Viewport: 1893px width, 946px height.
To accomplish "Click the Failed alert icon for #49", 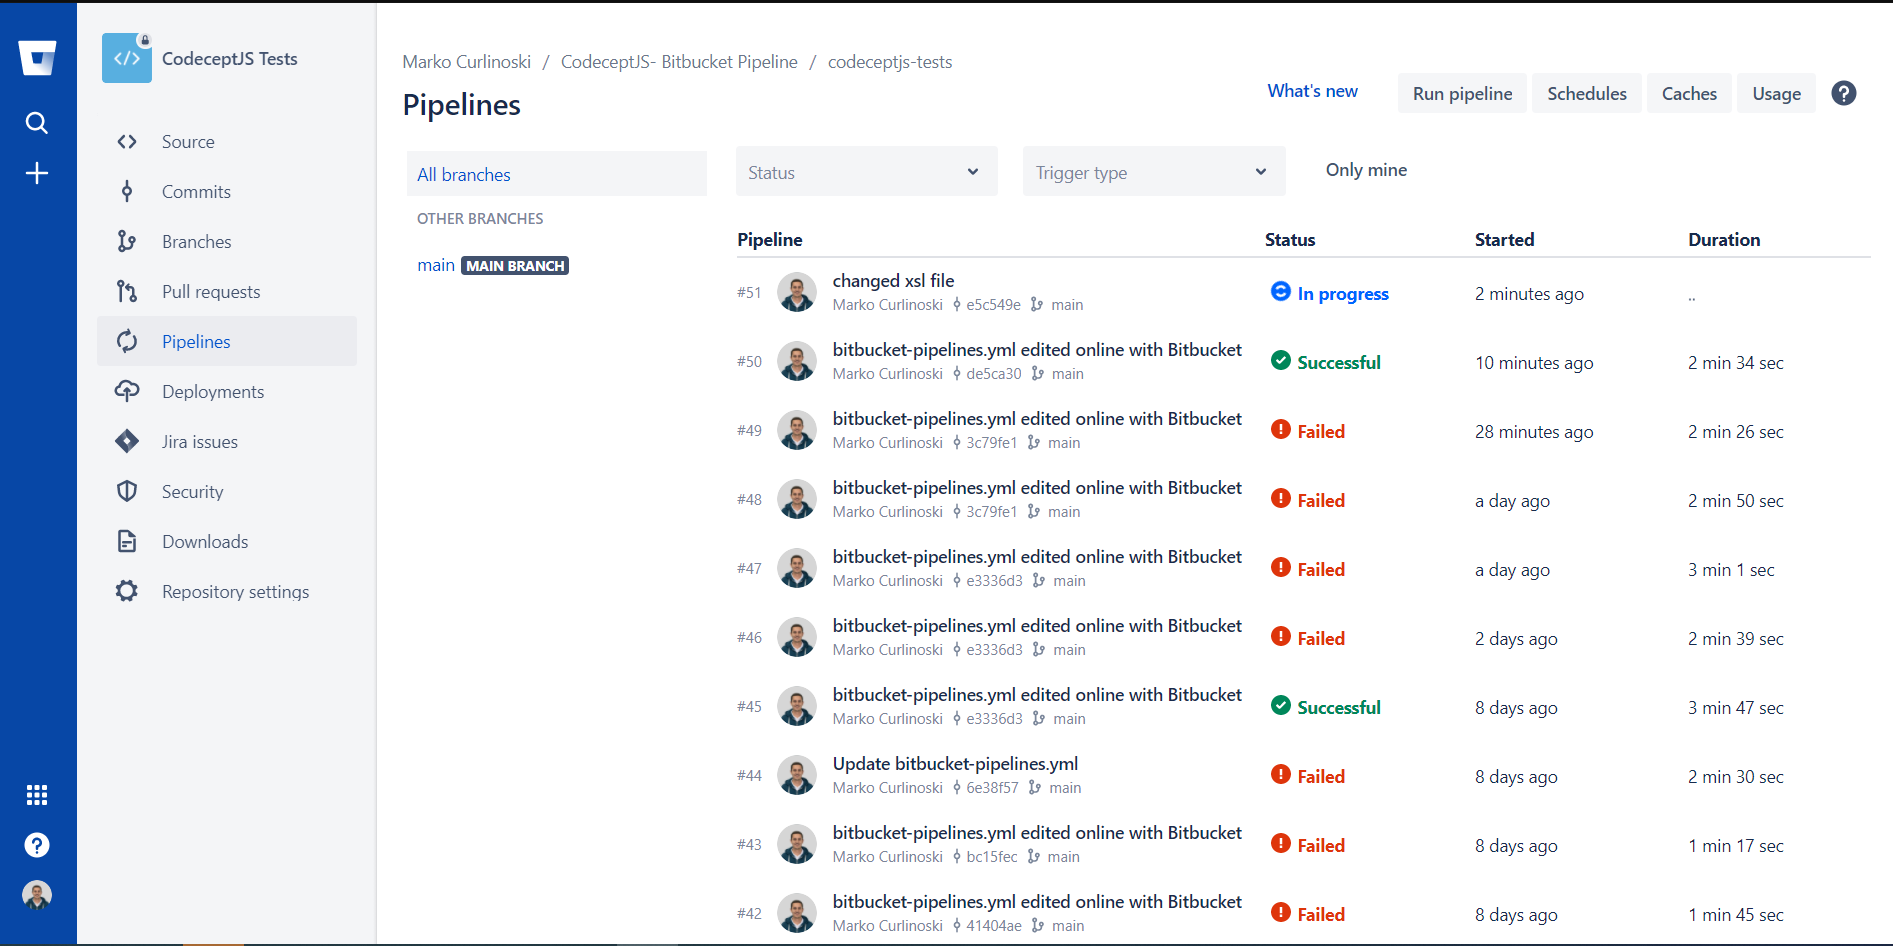I will (x=1281, y=429).
